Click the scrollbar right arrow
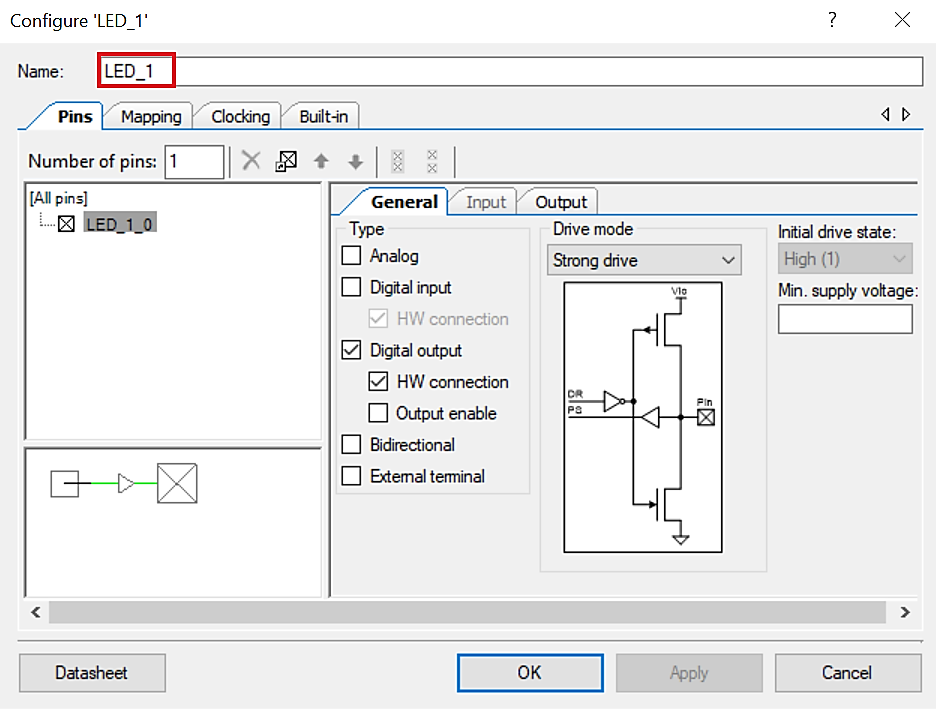 (905, 612)
